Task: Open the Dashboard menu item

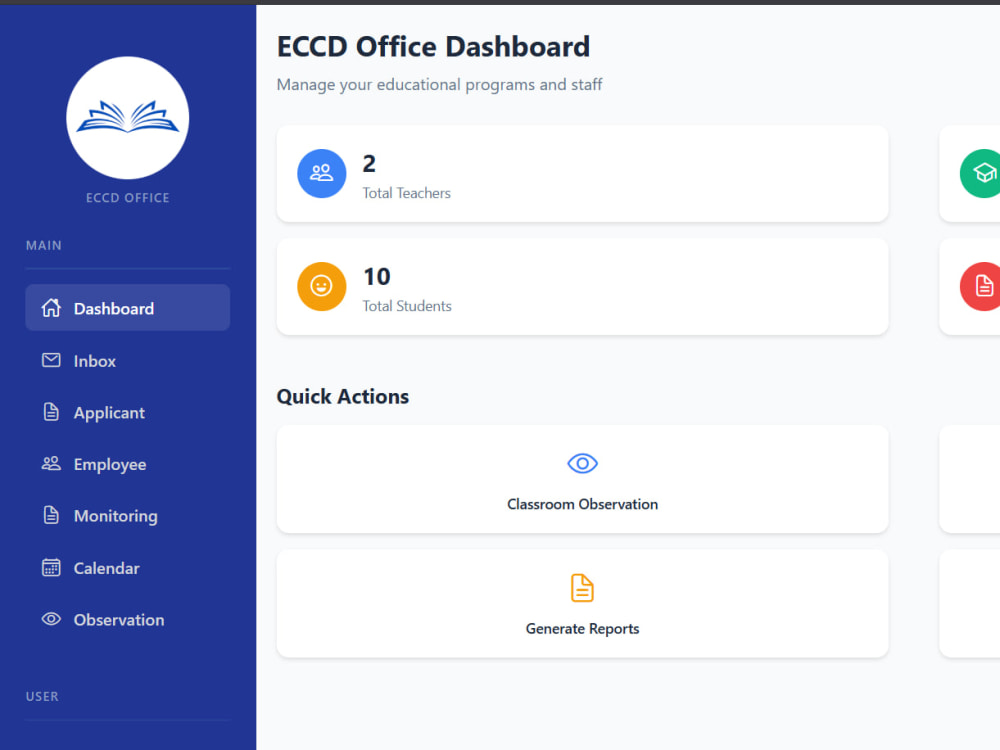Action: pyautogui.click(x=128, y=307)
